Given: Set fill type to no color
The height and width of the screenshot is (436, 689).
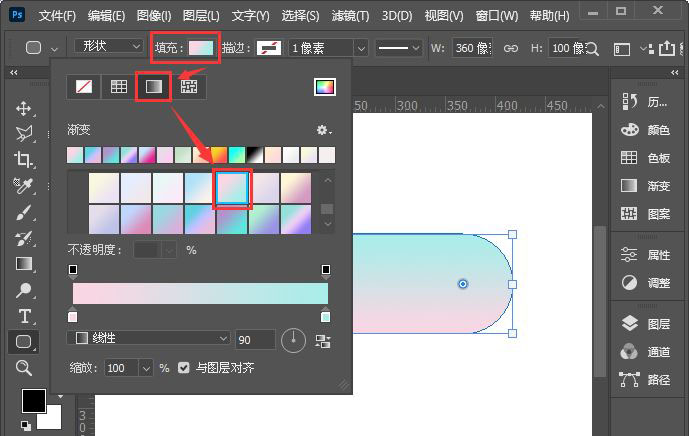Looking at the screenshot, I should coord(84,87).
